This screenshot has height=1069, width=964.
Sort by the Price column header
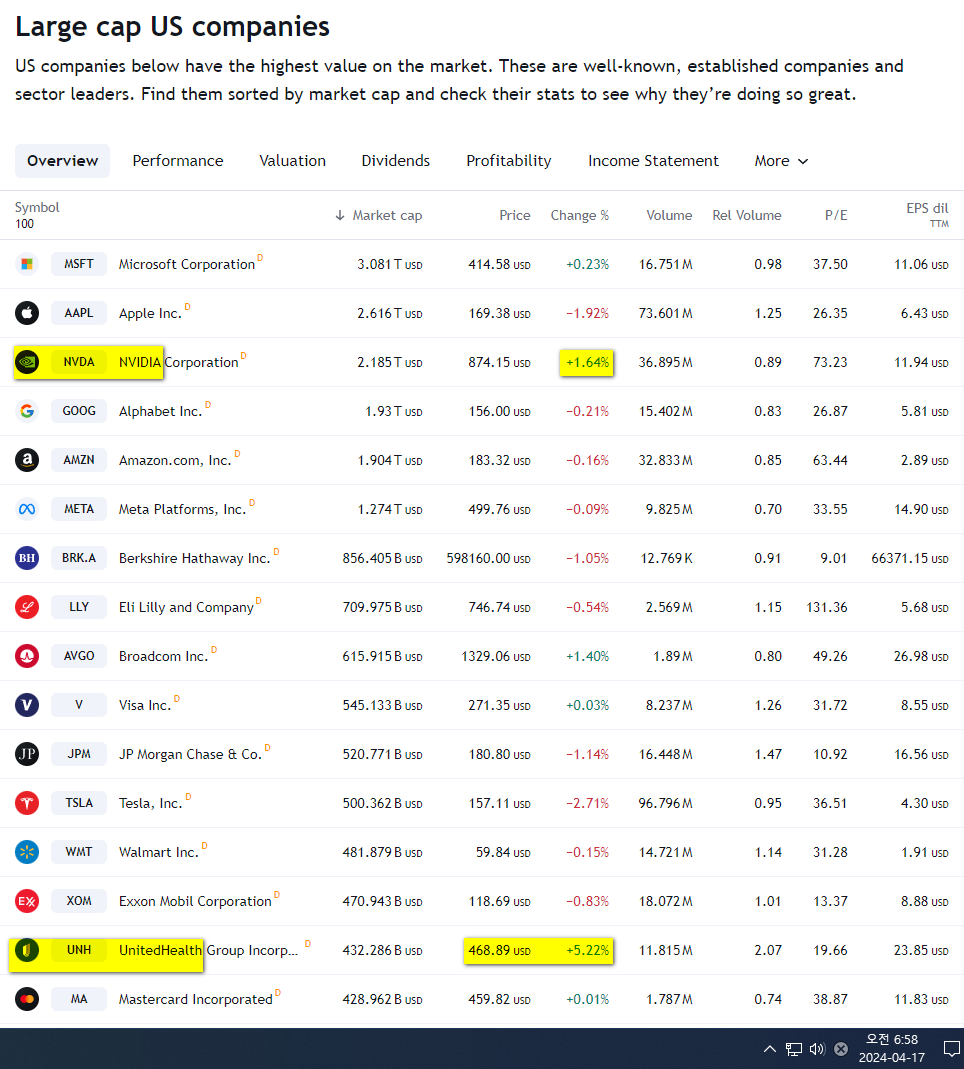tap(515, 215)
